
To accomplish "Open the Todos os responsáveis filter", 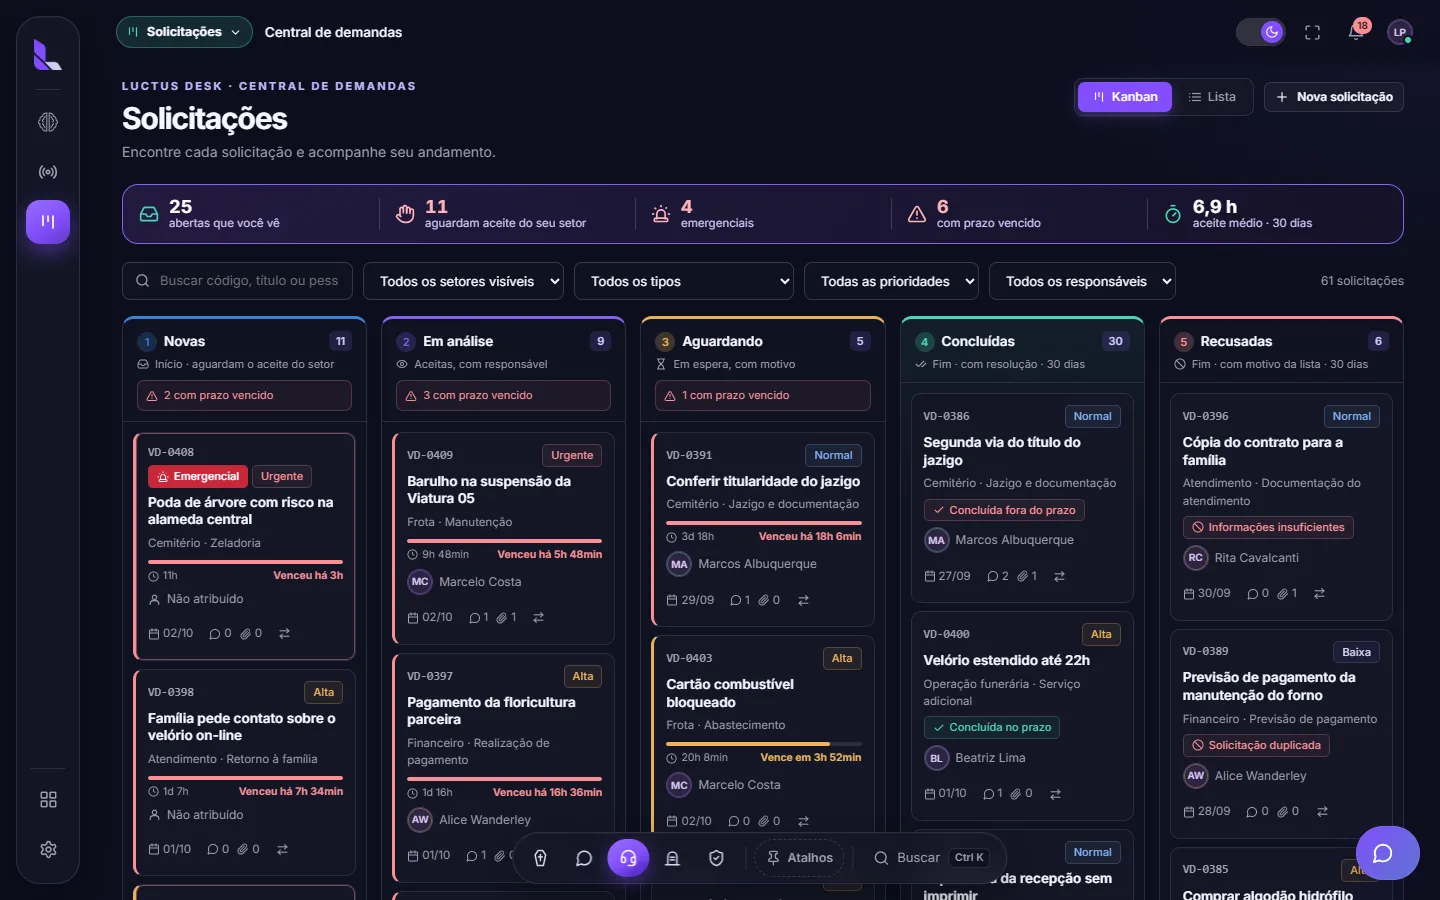I will coord(1082,281).
